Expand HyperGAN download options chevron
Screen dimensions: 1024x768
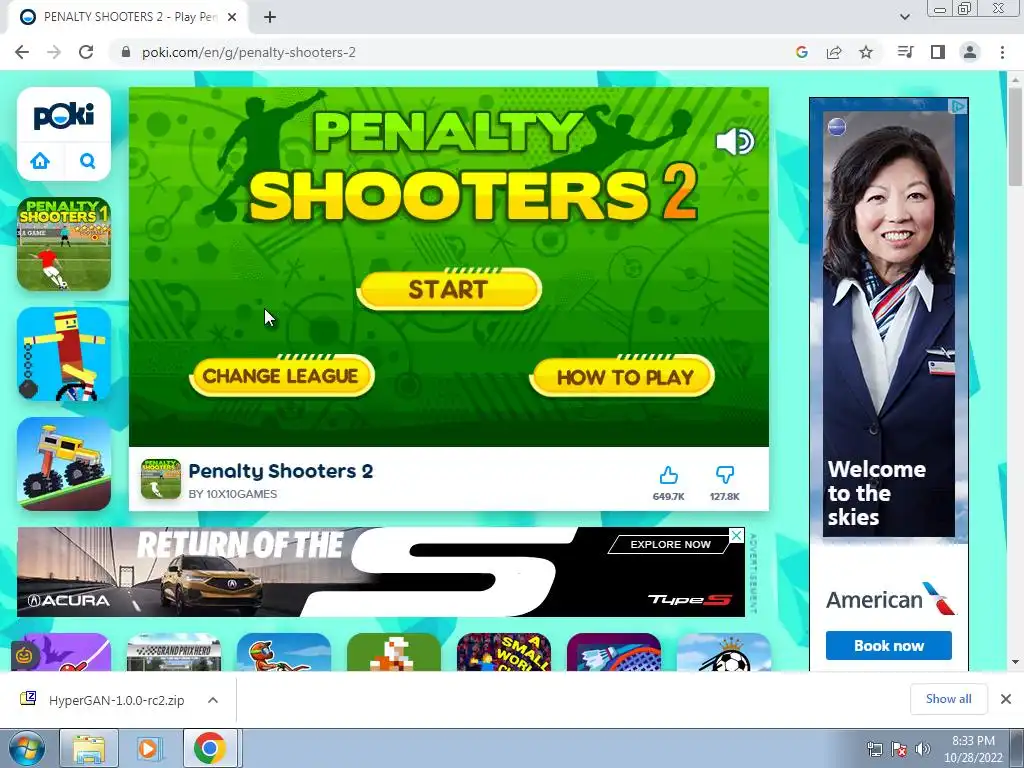(213, 699)
